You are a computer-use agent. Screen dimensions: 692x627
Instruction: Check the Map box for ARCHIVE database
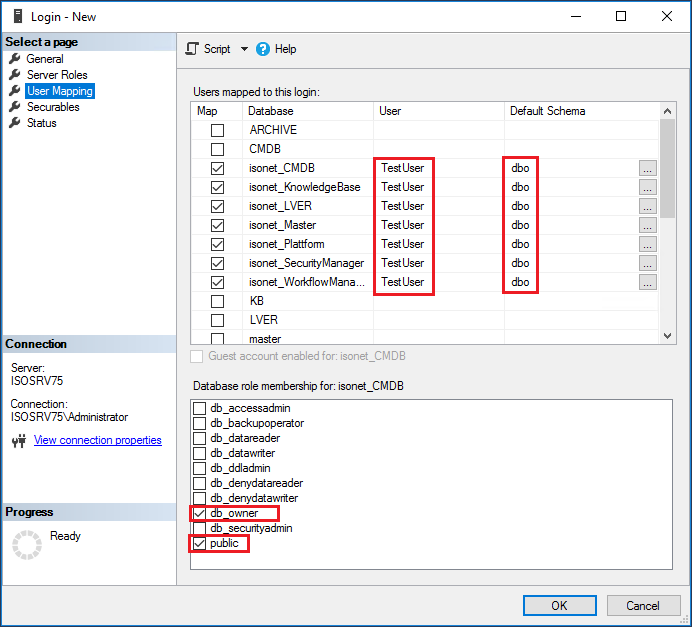[x=217, y=130]
